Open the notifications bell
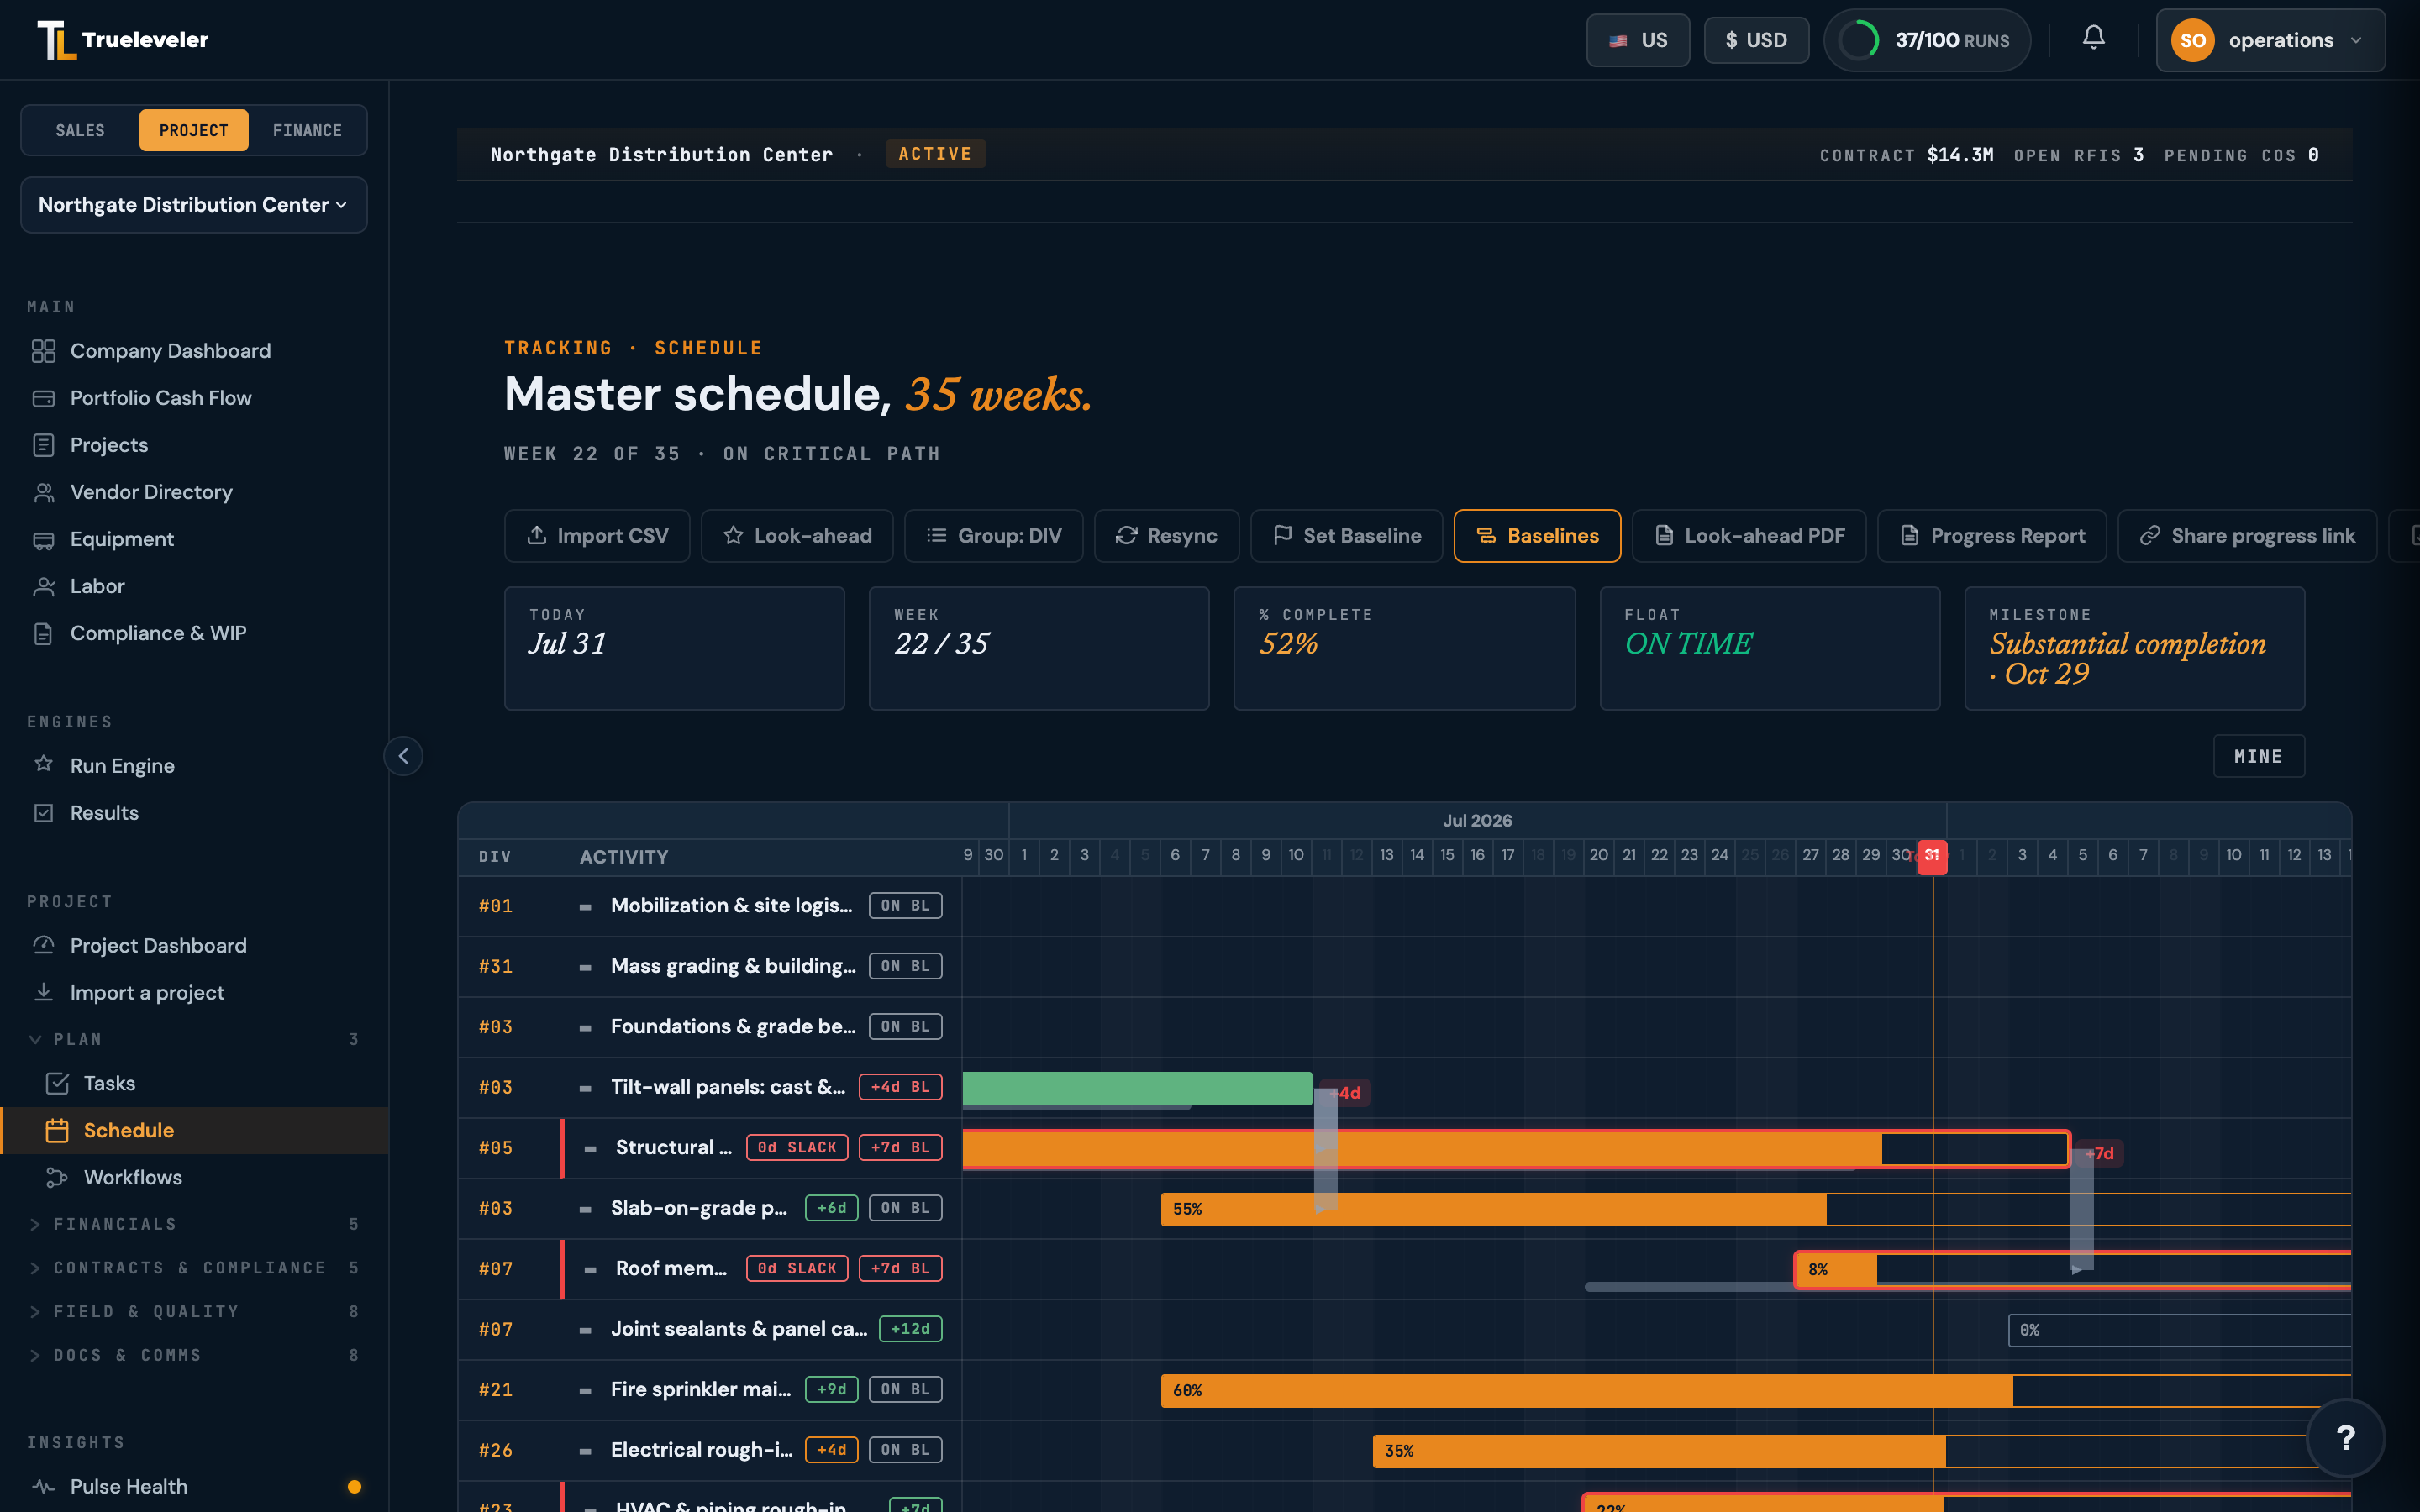 (2093, 39)
